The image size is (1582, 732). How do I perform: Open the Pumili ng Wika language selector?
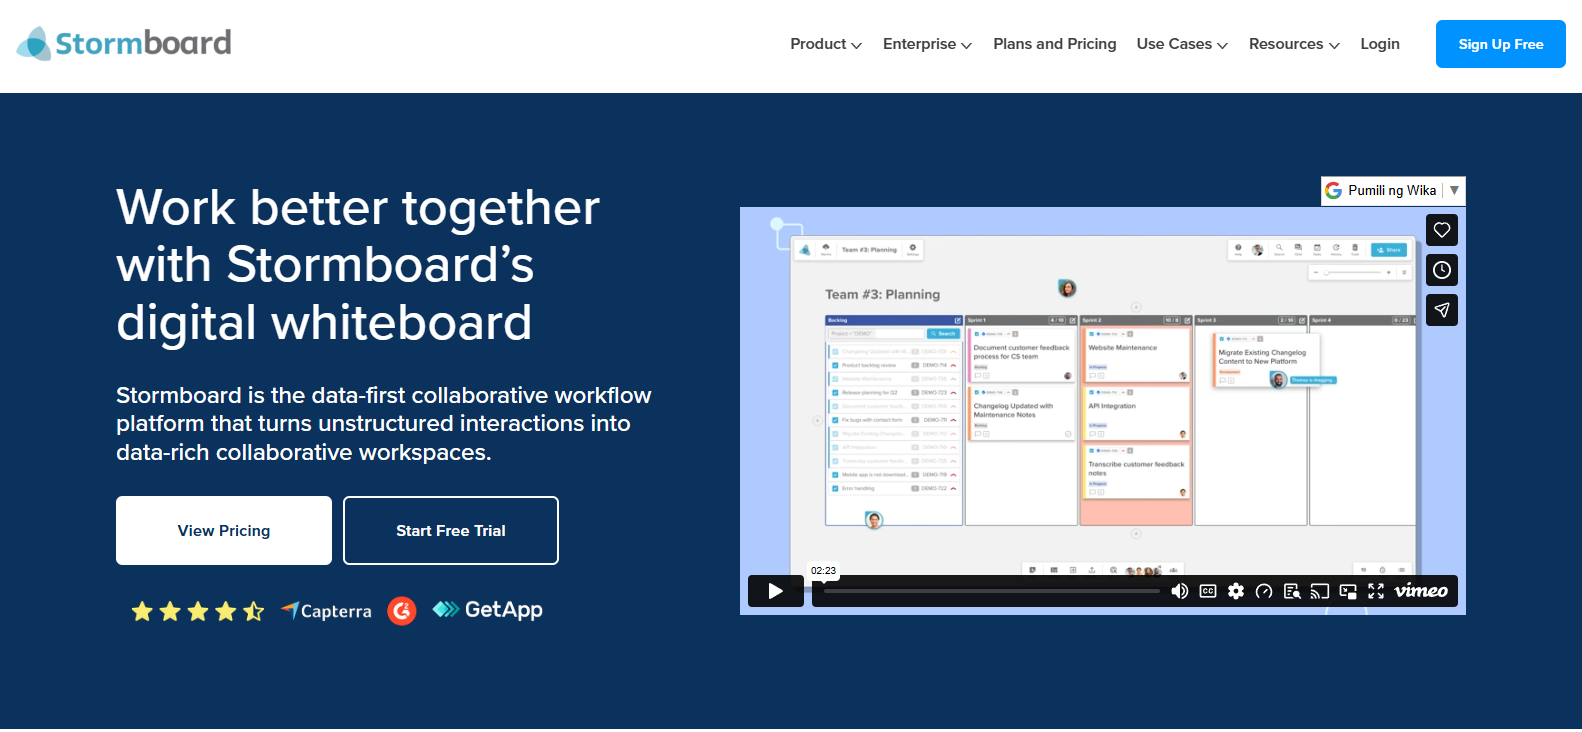(x=1393, y=190)
